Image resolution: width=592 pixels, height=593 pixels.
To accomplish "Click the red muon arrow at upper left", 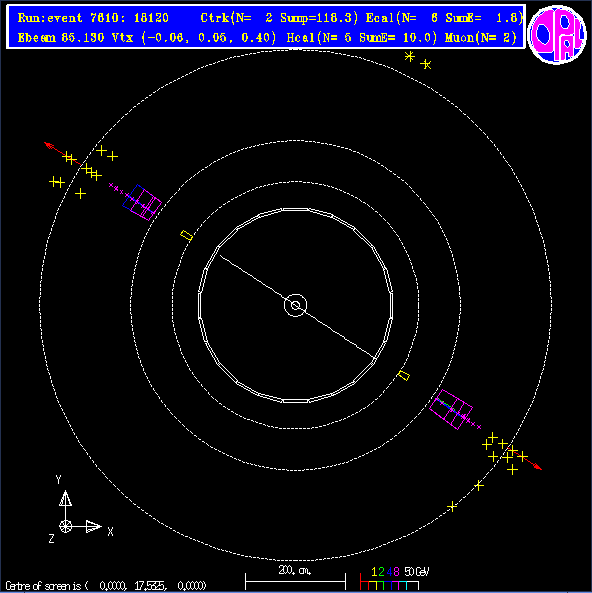I will tap(62, 154).
